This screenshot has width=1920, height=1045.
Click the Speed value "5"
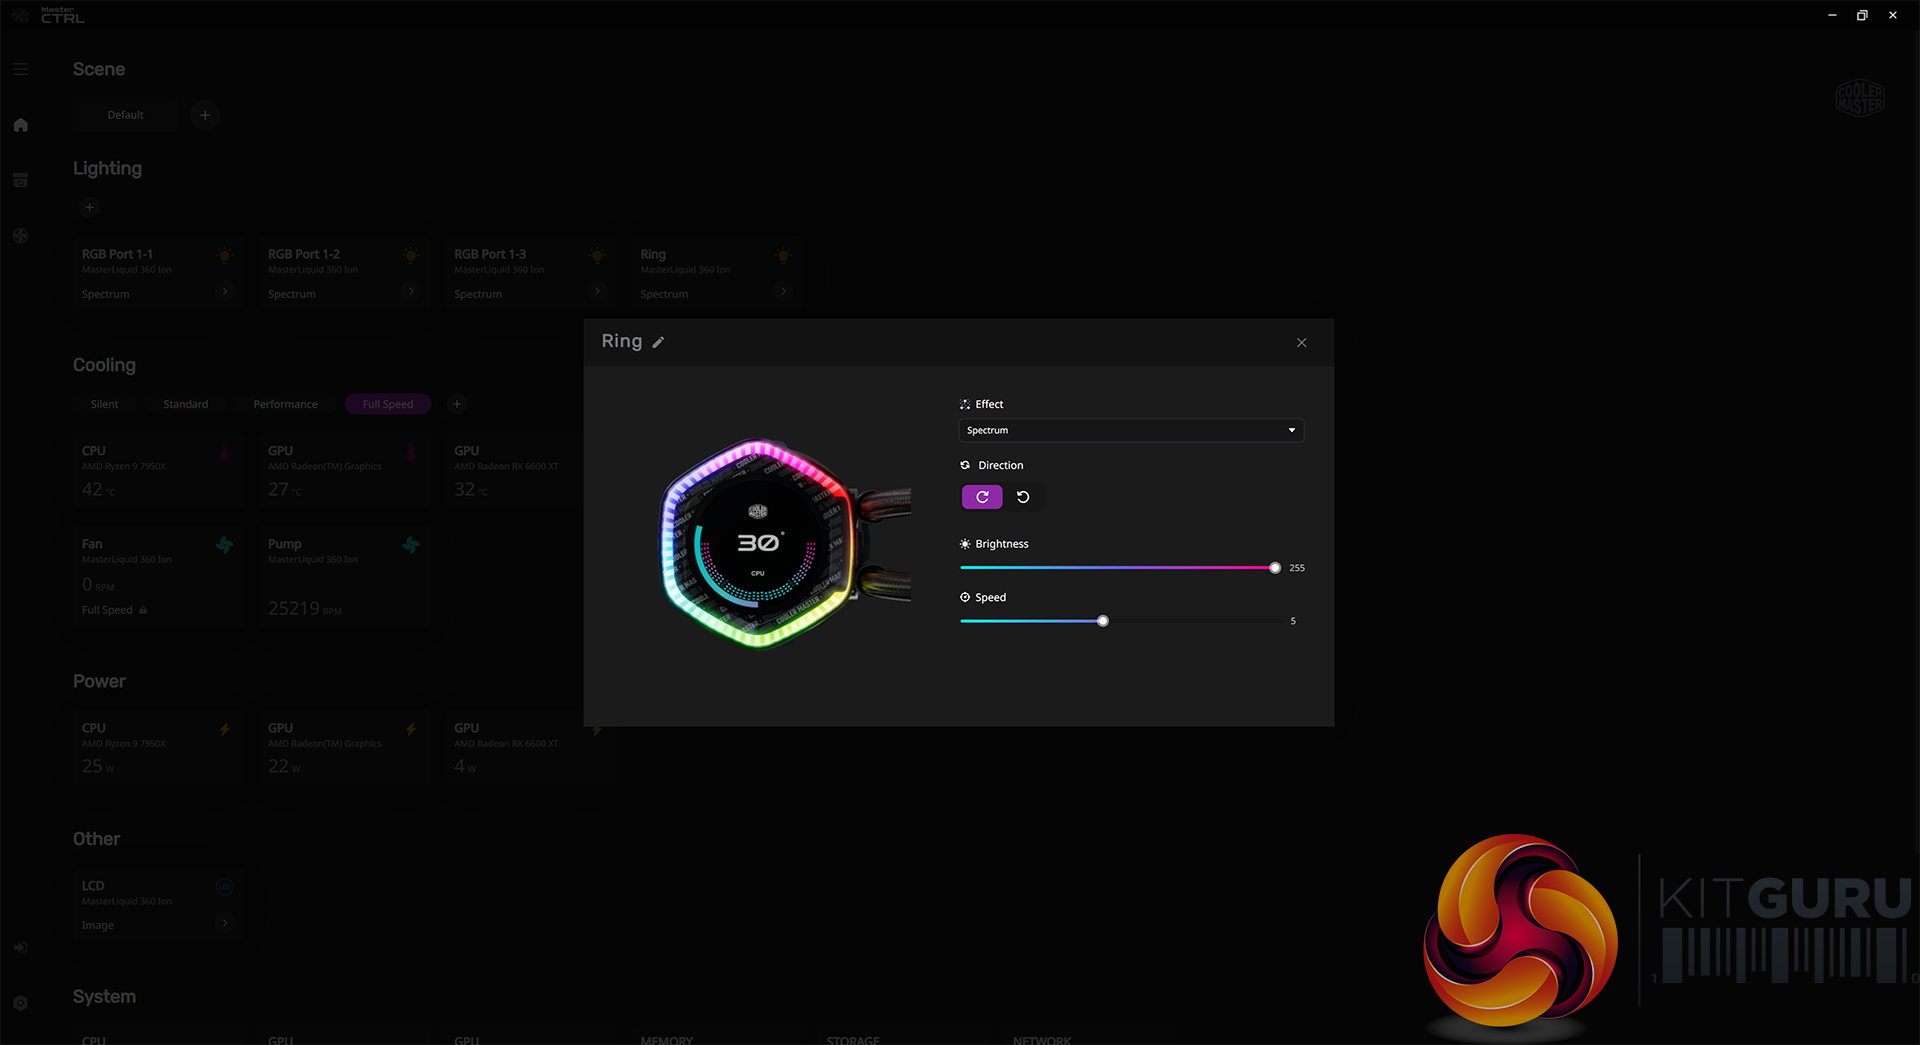point(1293,621)
